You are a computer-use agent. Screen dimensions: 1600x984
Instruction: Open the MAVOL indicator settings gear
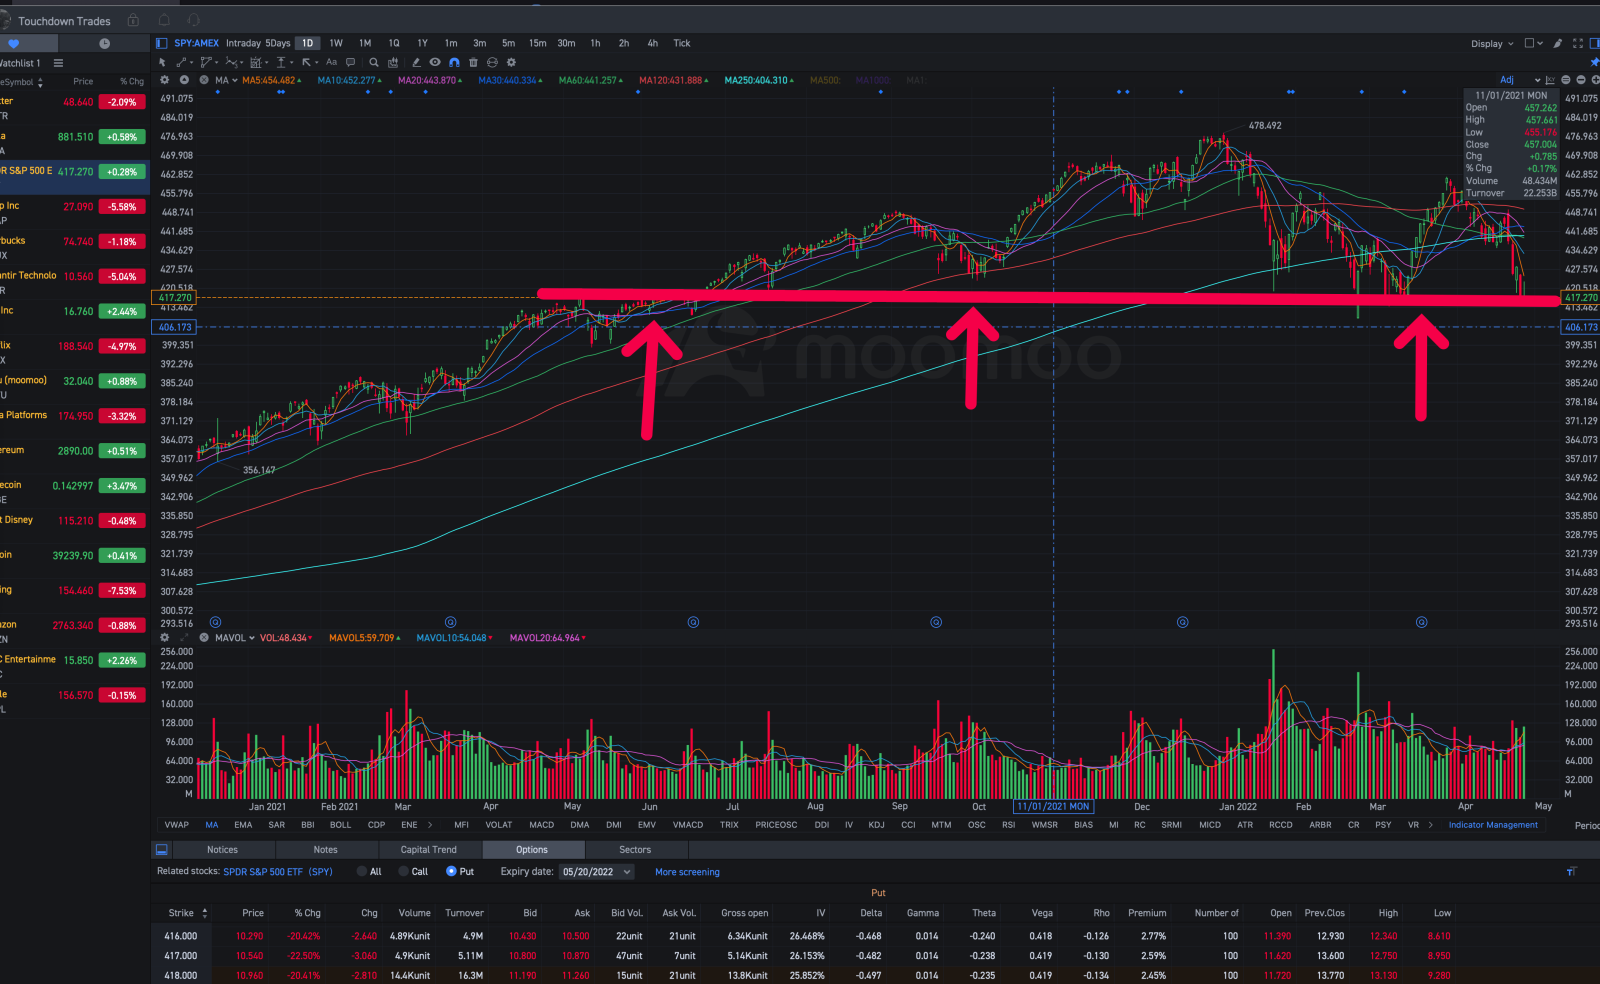tap(164, 637)
